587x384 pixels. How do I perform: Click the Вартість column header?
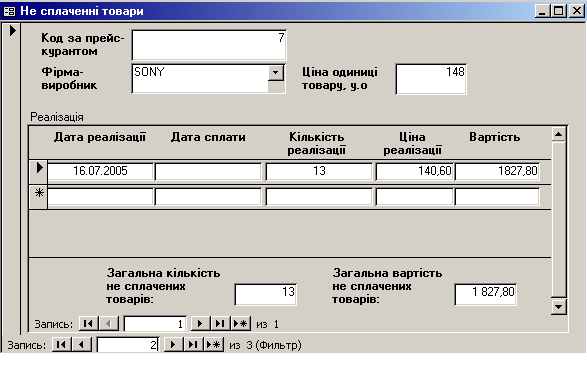point(495,137)
